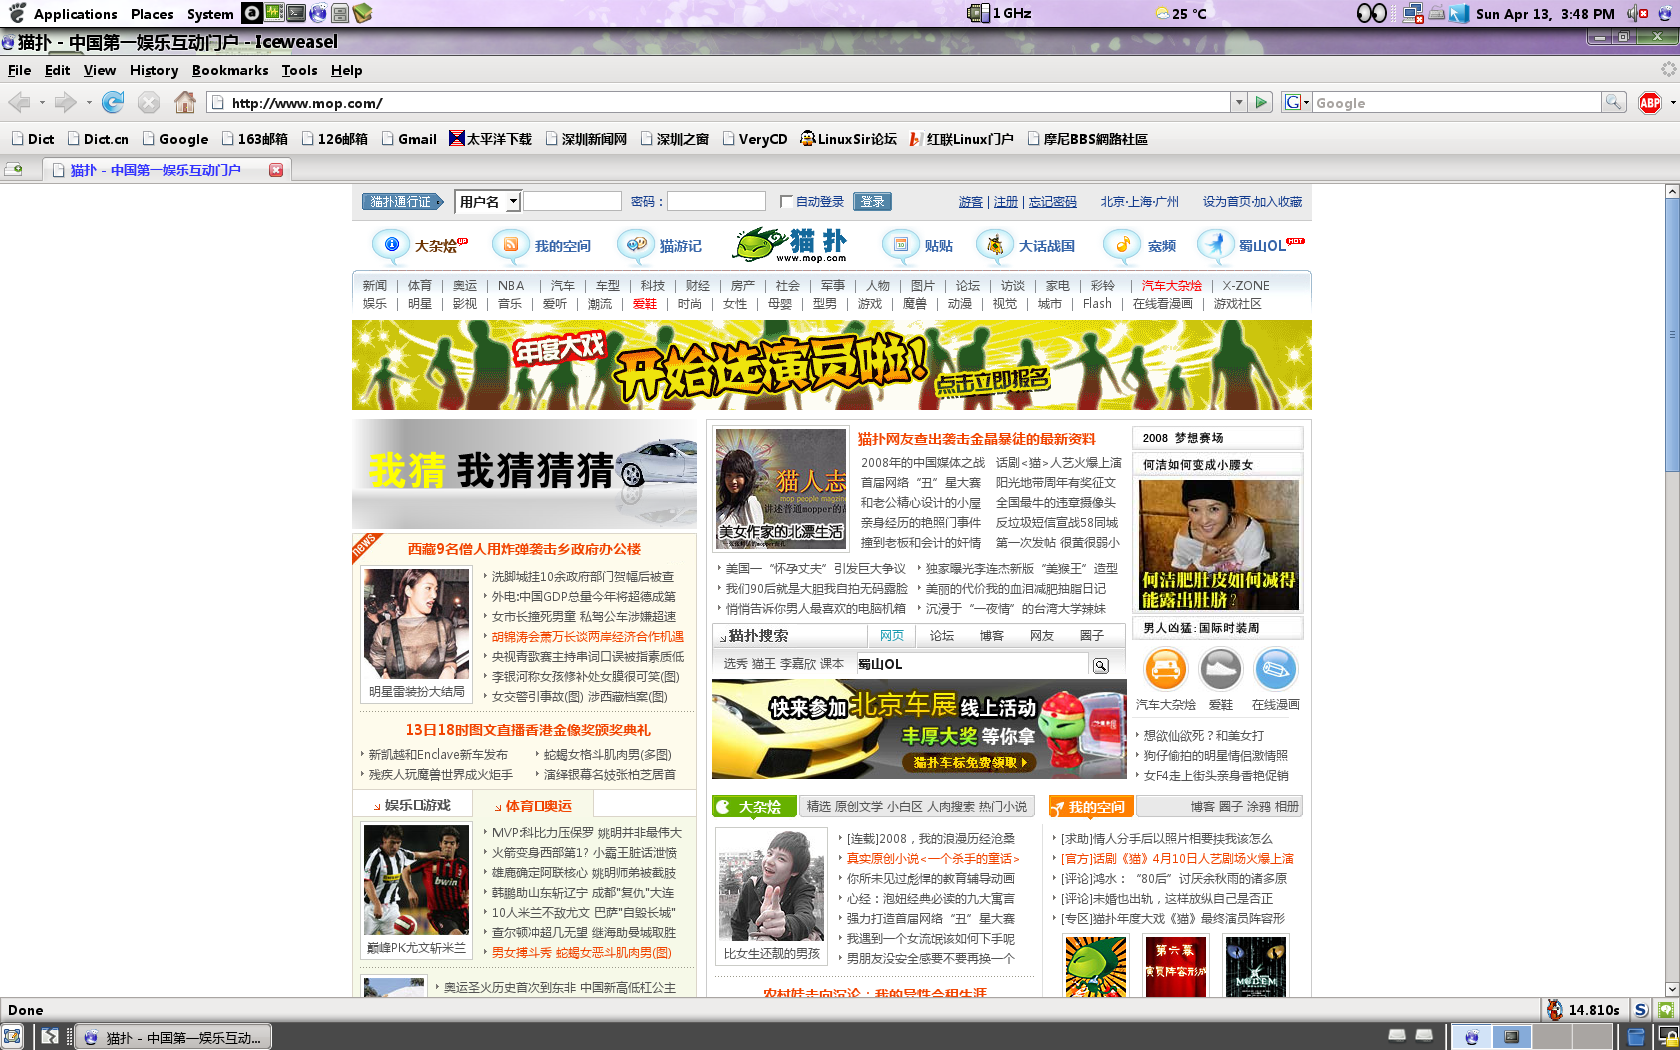Open the 用户名 login type dropdown
The height and width of the screenshot is (1050, 1680).
click(x=488, y=202)
